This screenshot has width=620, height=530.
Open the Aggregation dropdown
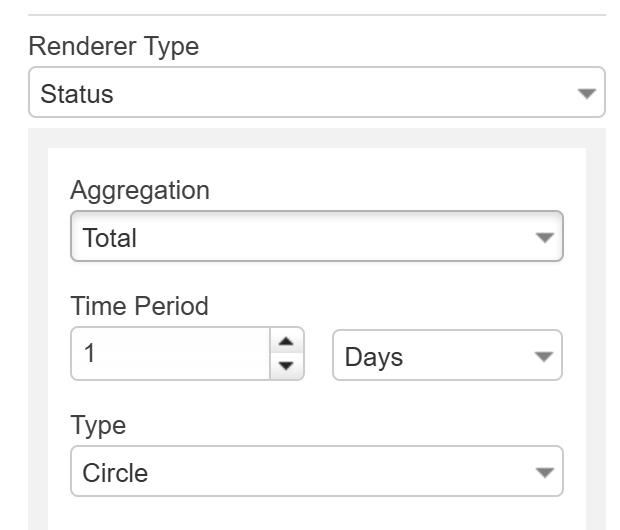[x=316, y=238]
